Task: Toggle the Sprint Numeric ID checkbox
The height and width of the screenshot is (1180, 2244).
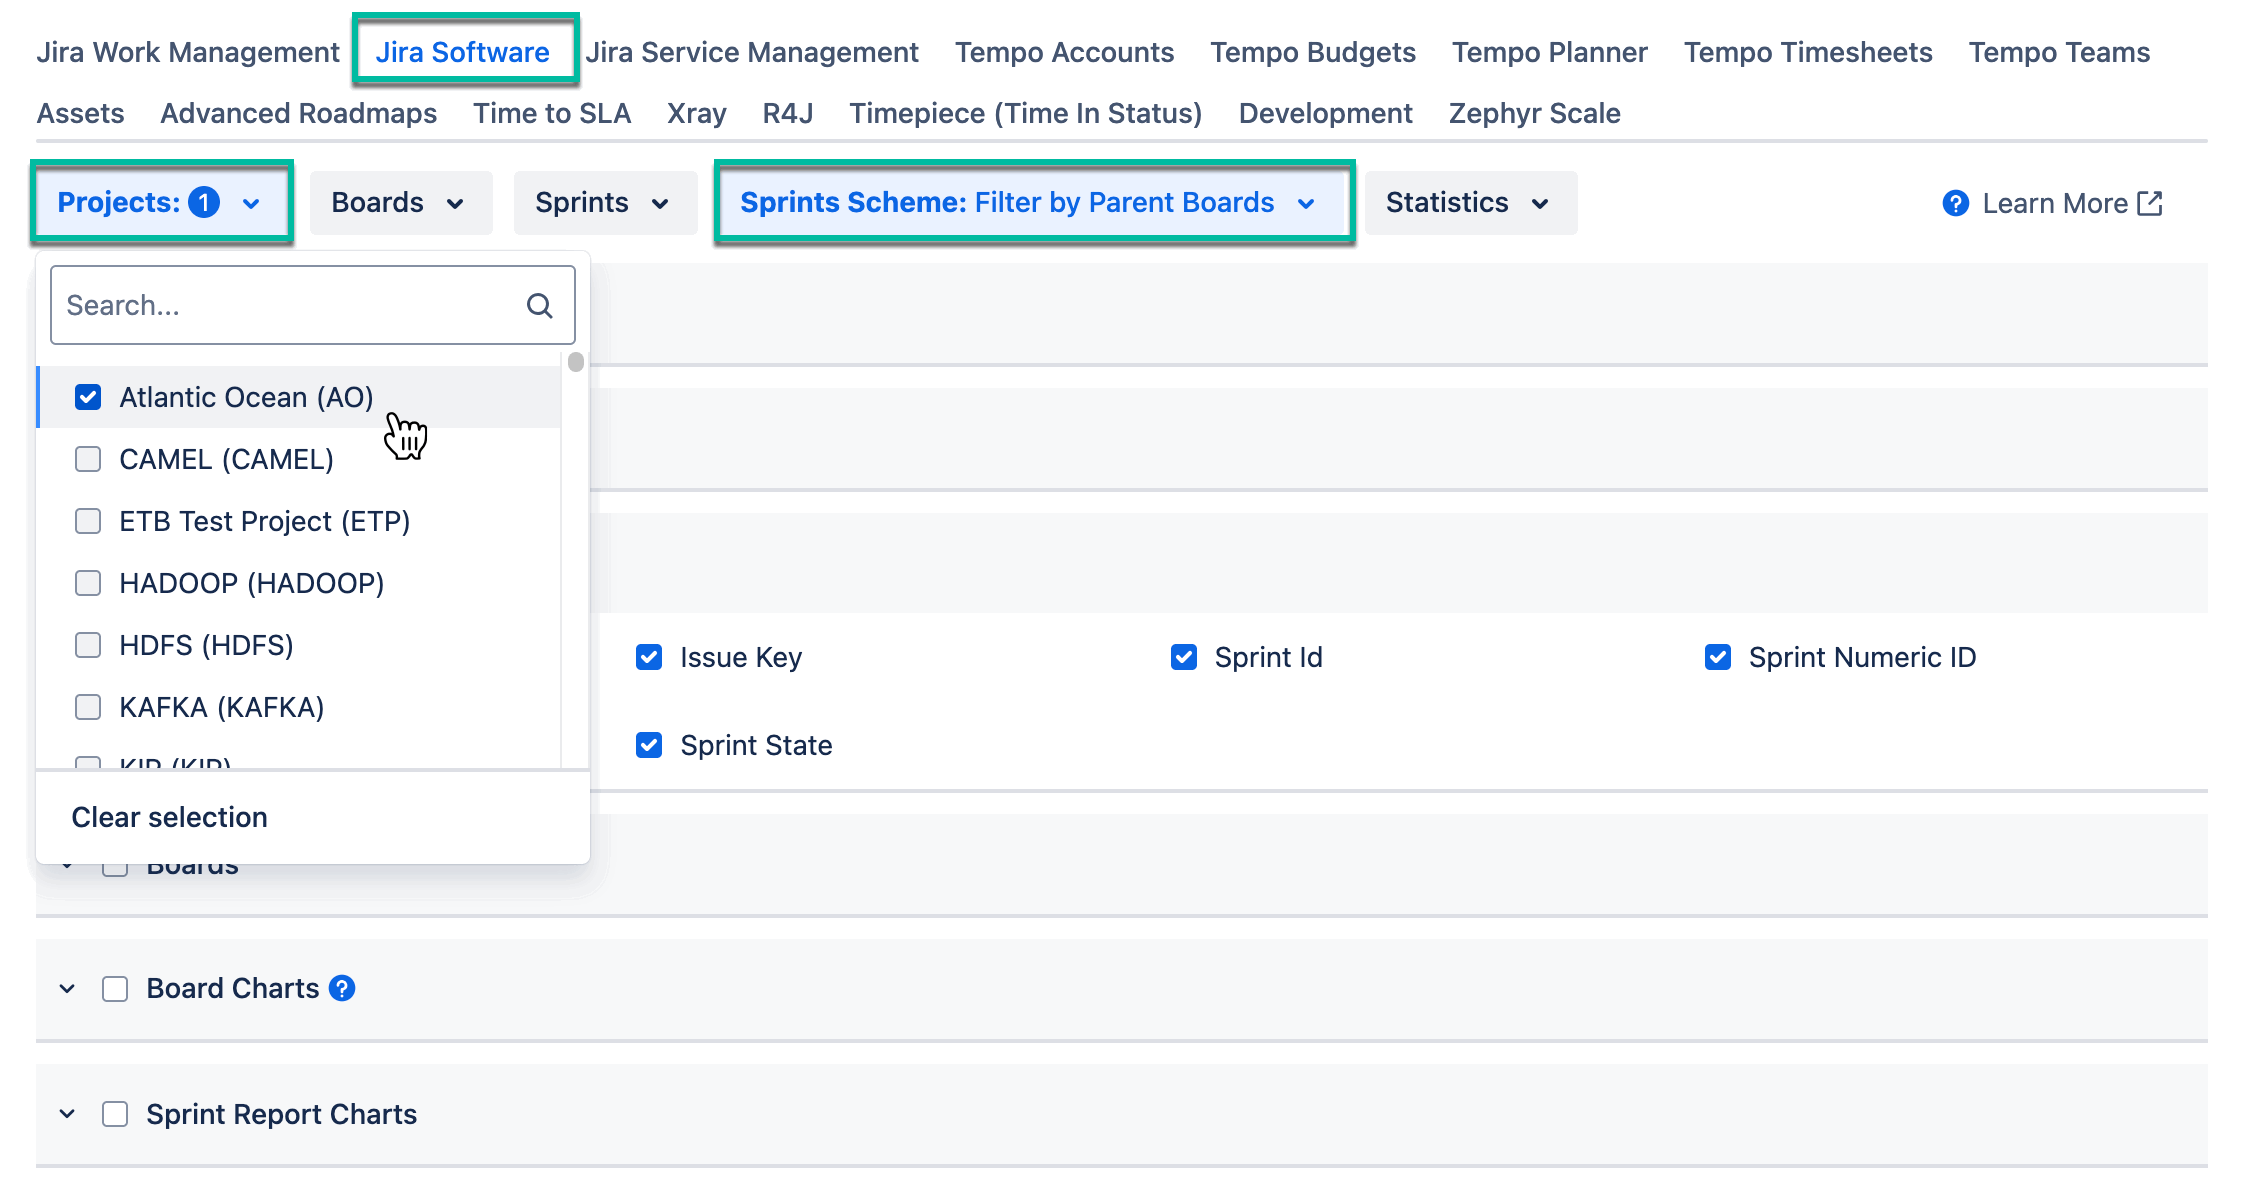Action: (1718, 657)
